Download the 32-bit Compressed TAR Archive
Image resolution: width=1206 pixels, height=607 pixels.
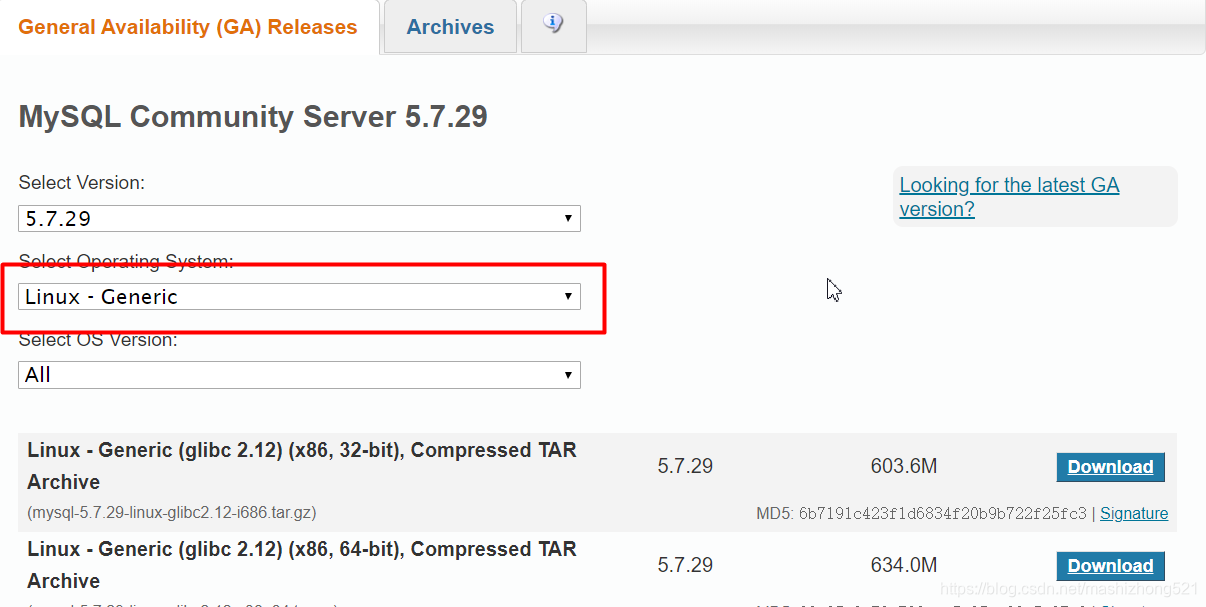pyautogui.click(x=1110, y=466)
